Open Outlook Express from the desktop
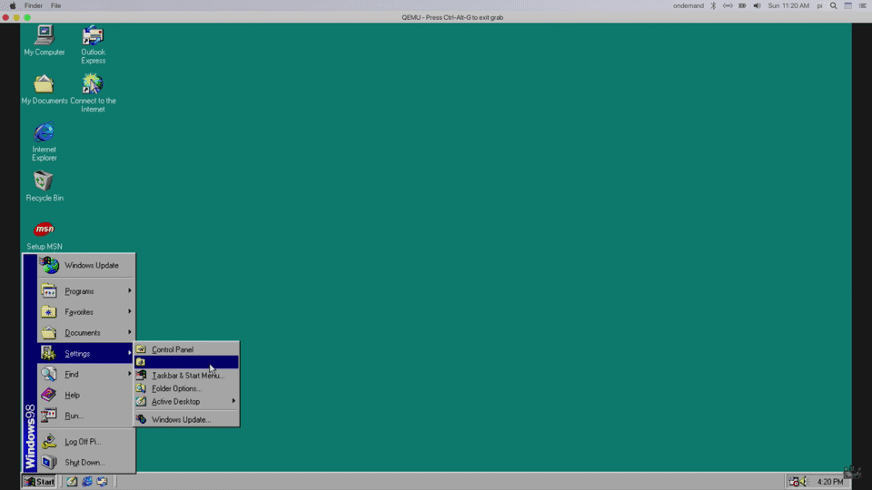This screenshot has height=490, width=872. pyautogui.click(x=93, y=37)
